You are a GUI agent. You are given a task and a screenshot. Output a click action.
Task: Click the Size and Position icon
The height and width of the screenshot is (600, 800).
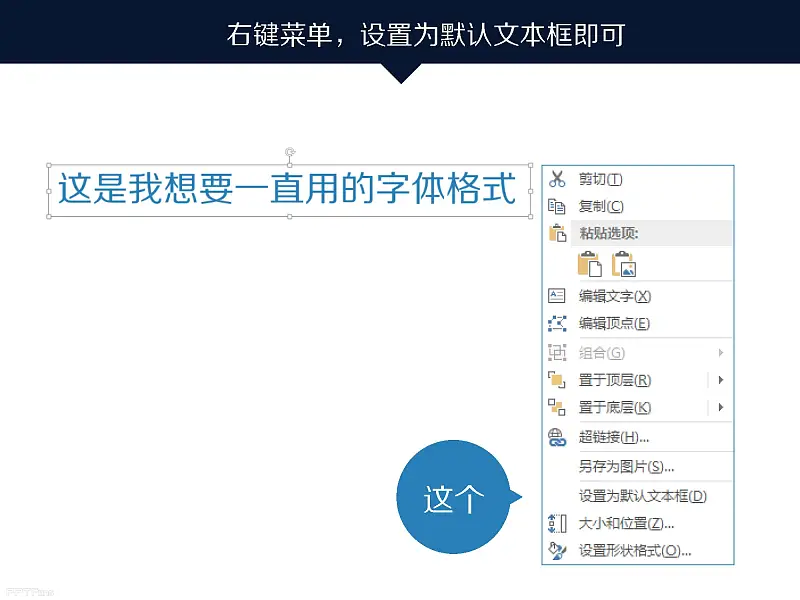(x=557, y=523)
